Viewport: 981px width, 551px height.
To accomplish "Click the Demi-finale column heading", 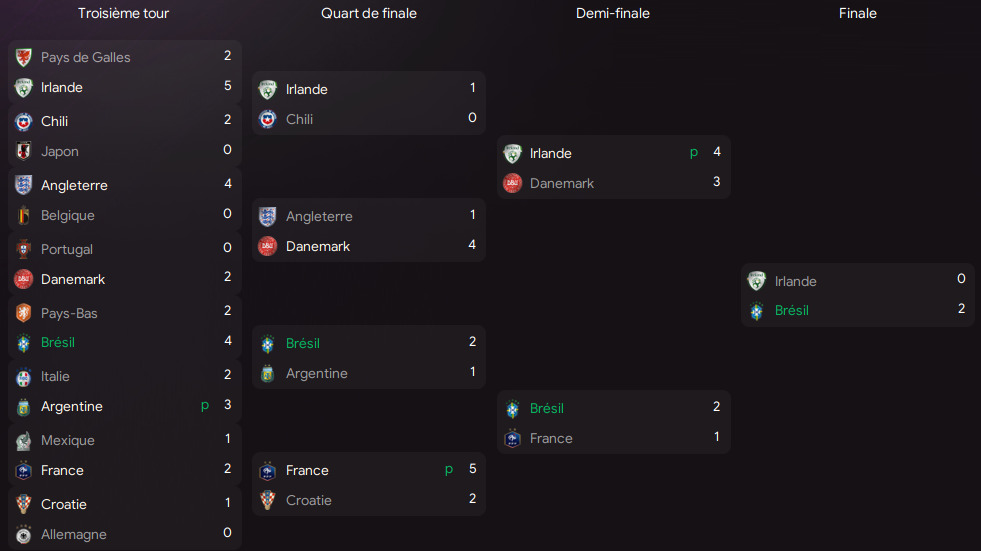I will (613, 13).
